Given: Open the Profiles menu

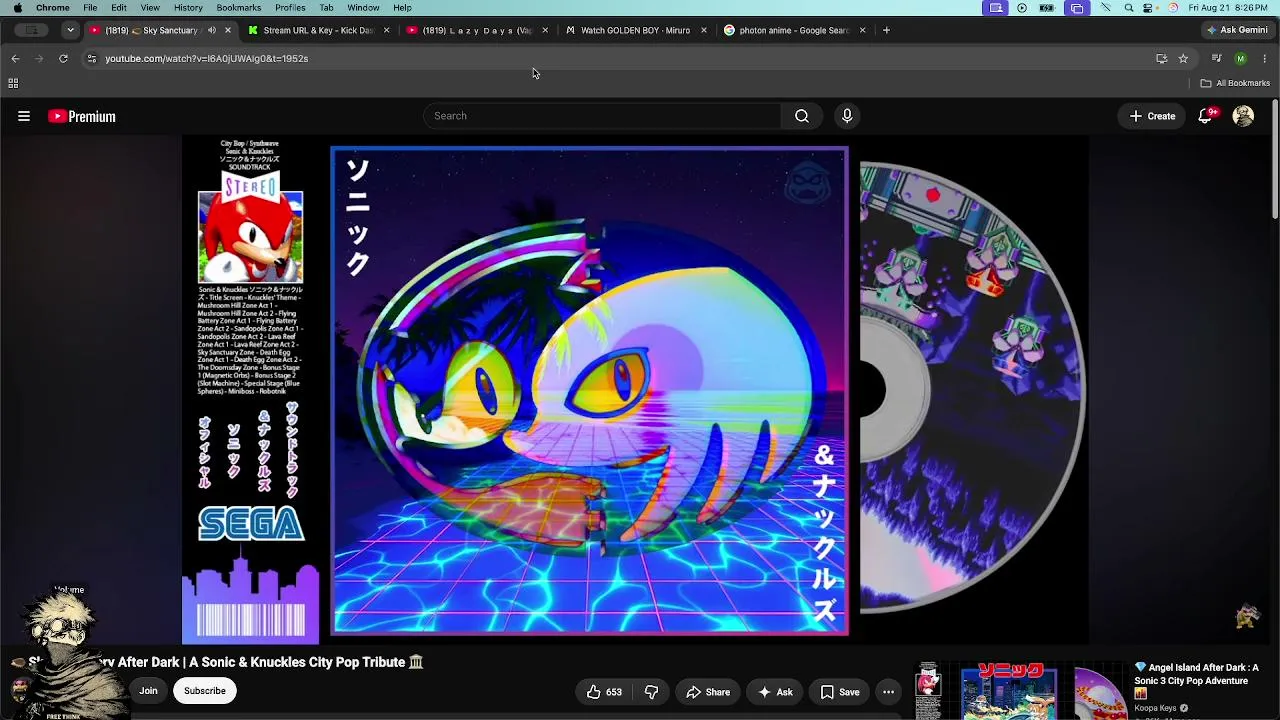Looking at the screenshot, I should pyautogui.click(x=290, y=8).
